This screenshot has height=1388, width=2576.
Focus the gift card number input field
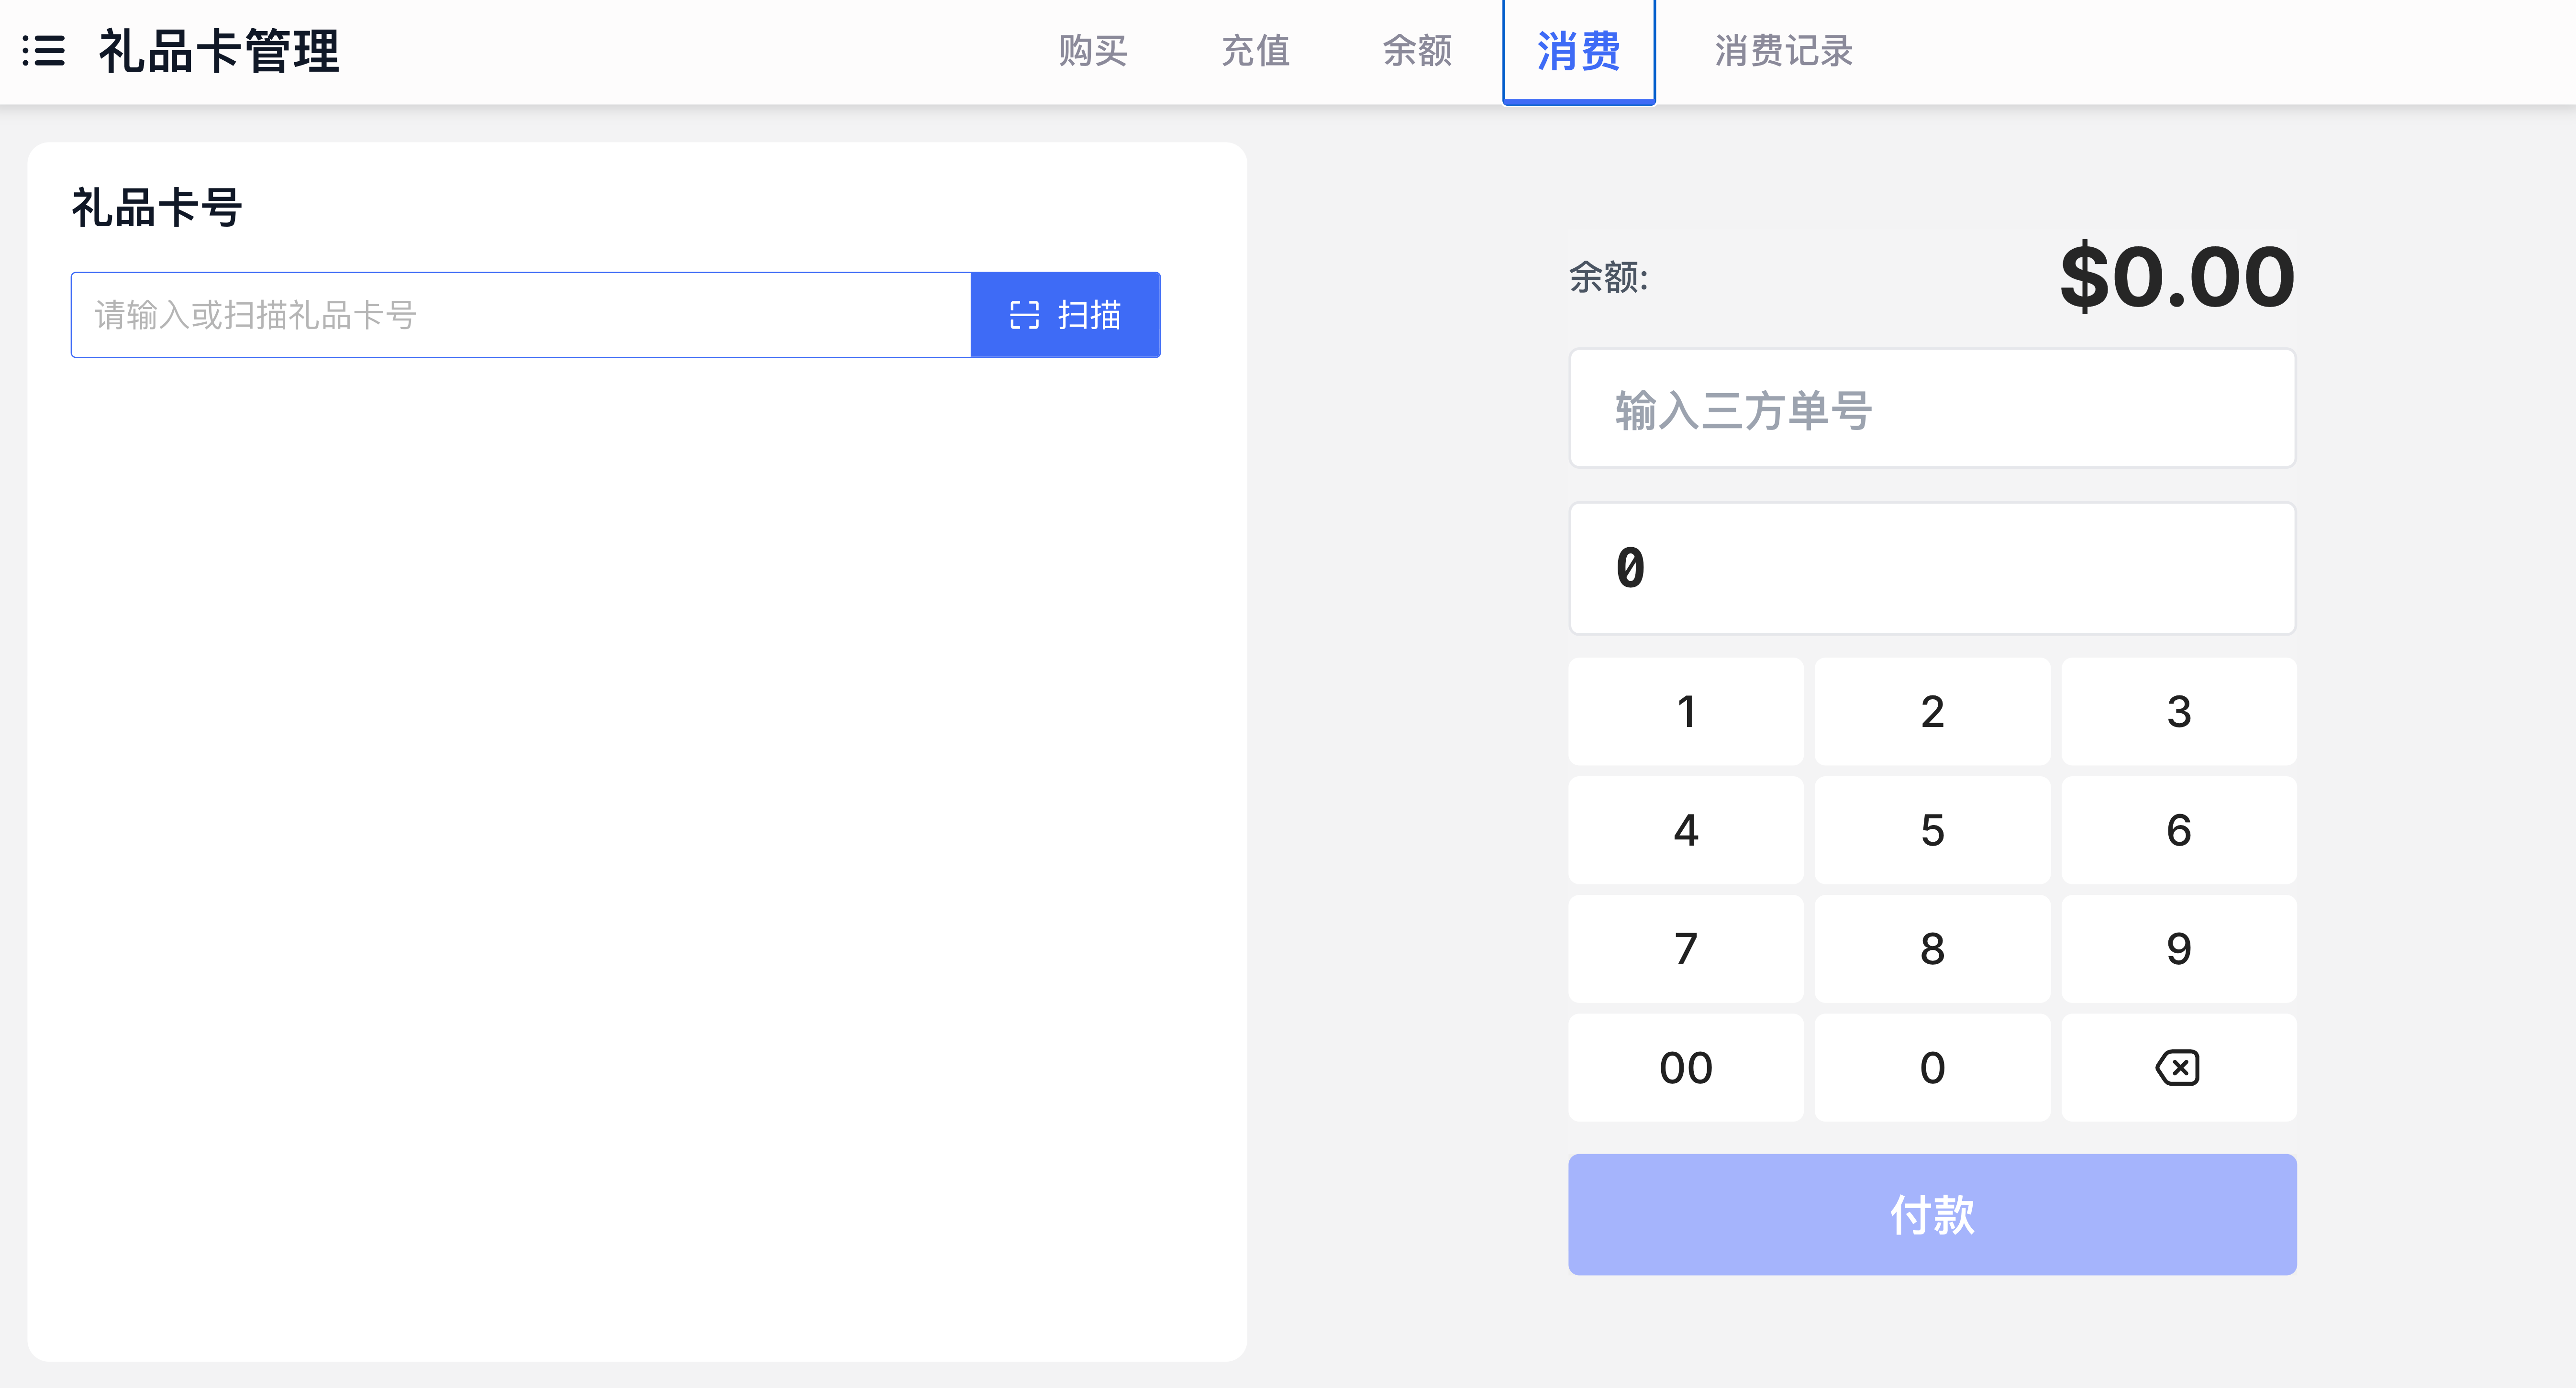[x=520, y=315]
